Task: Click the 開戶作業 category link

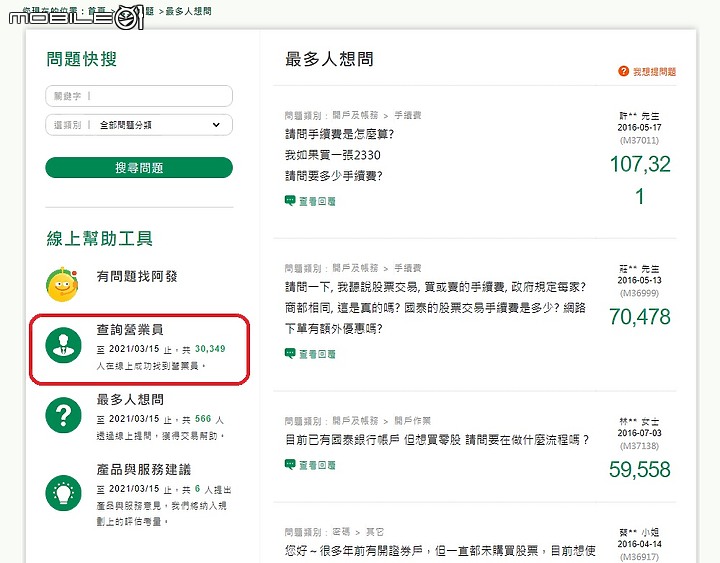Action: pyautogui.click(x=412, y=421)
